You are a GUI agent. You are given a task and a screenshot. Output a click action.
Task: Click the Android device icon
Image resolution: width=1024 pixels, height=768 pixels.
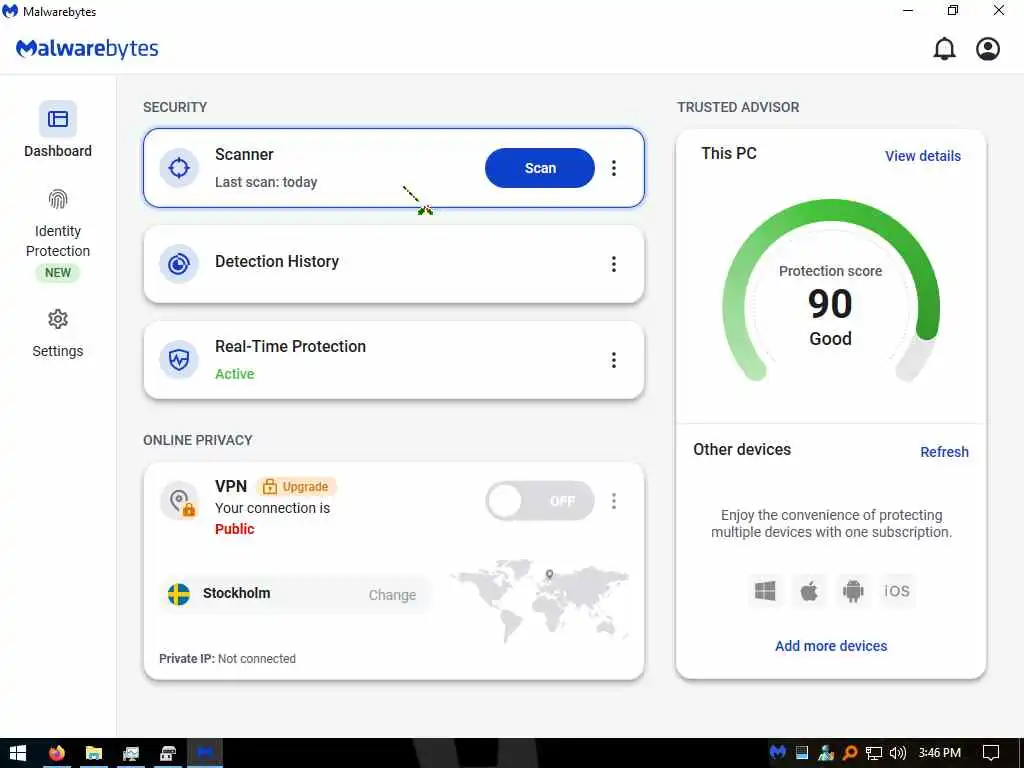click(853, 591)
